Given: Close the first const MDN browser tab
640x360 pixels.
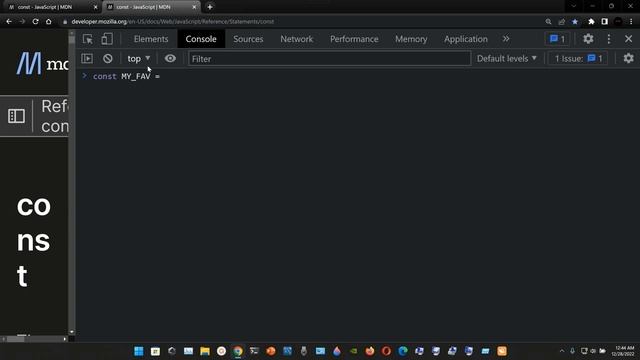Looking at the screenshot, I should tap(96, 7).
